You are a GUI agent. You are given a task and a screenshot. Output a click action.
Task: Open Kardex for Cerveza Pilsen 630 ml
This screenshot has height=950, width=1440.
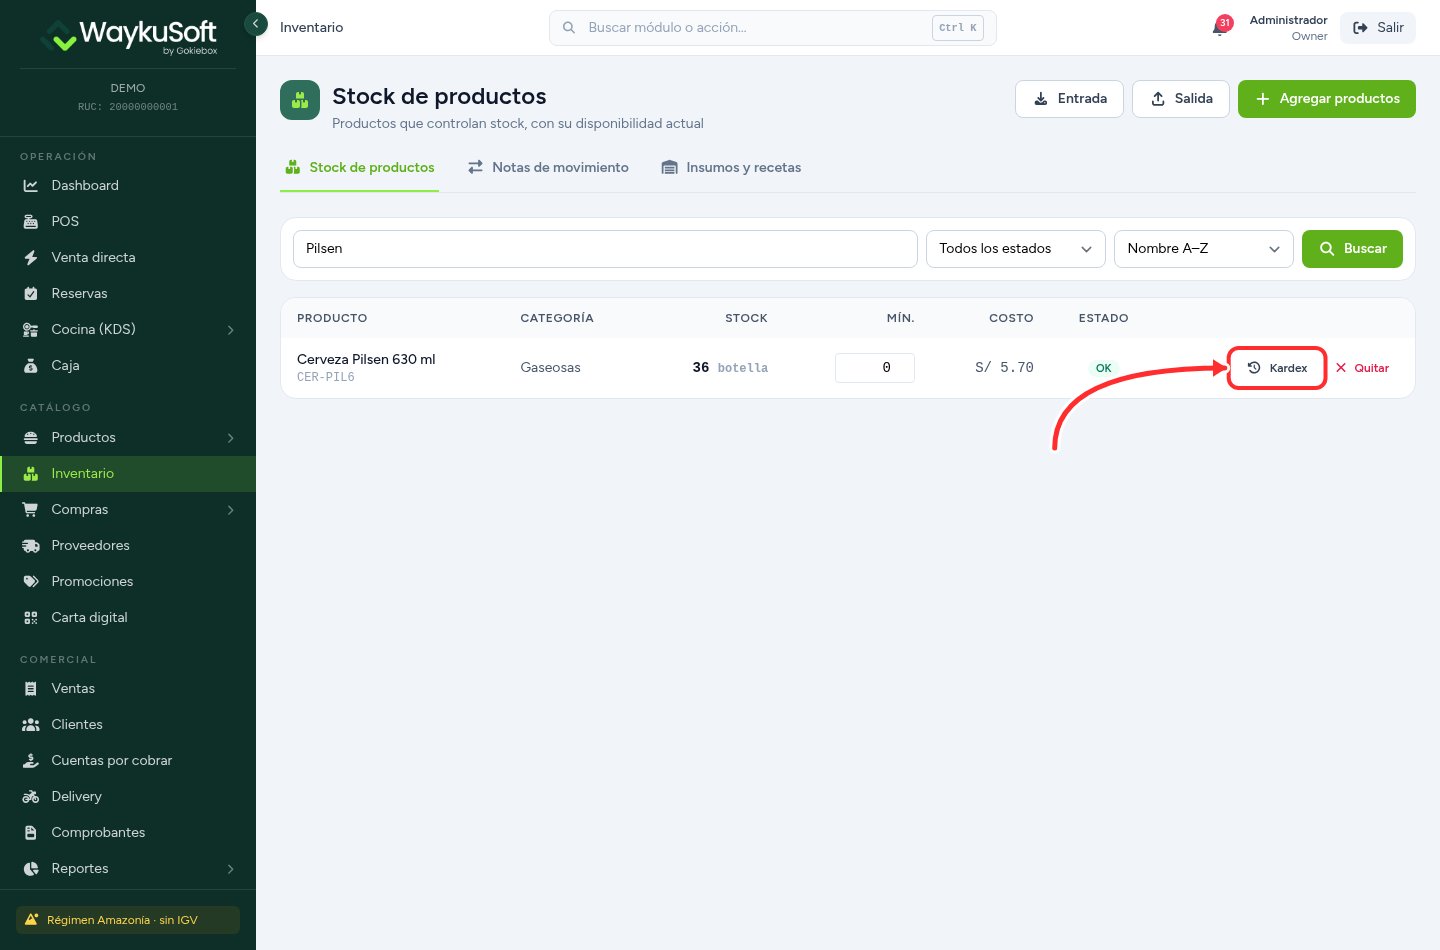[1277, 368]
